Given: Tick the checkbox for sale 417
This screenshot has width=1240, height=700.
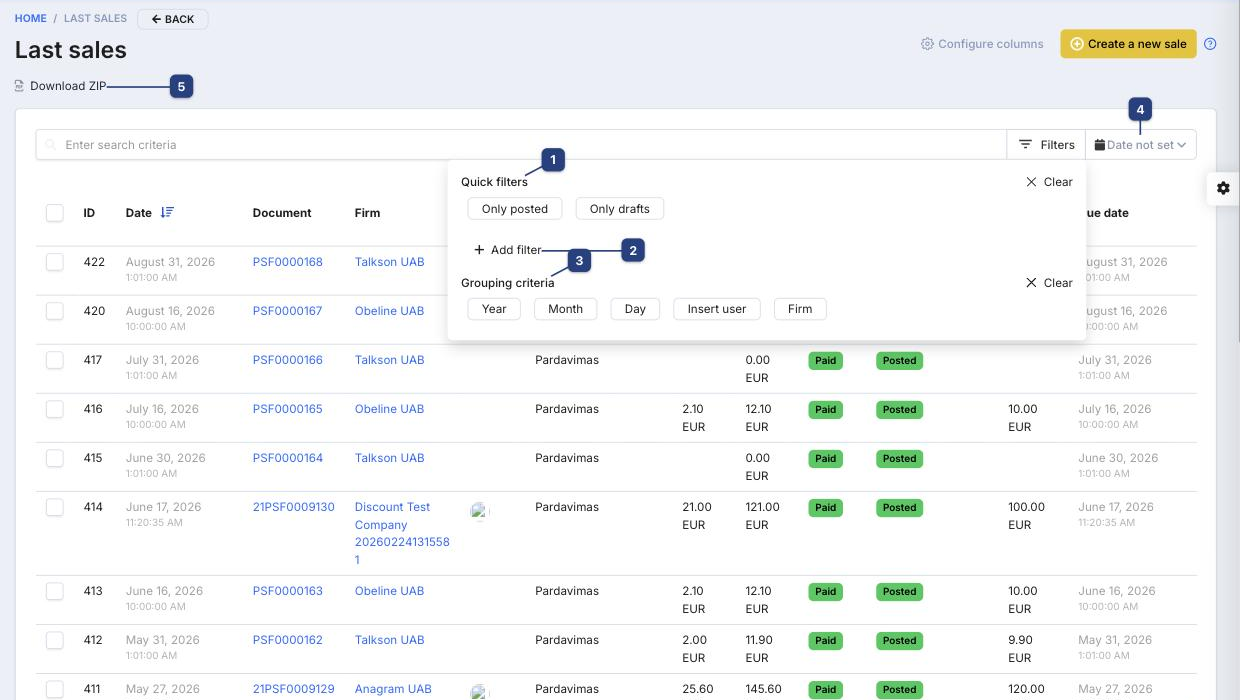Looking at the screenshot, I should (x=55, y=360).
